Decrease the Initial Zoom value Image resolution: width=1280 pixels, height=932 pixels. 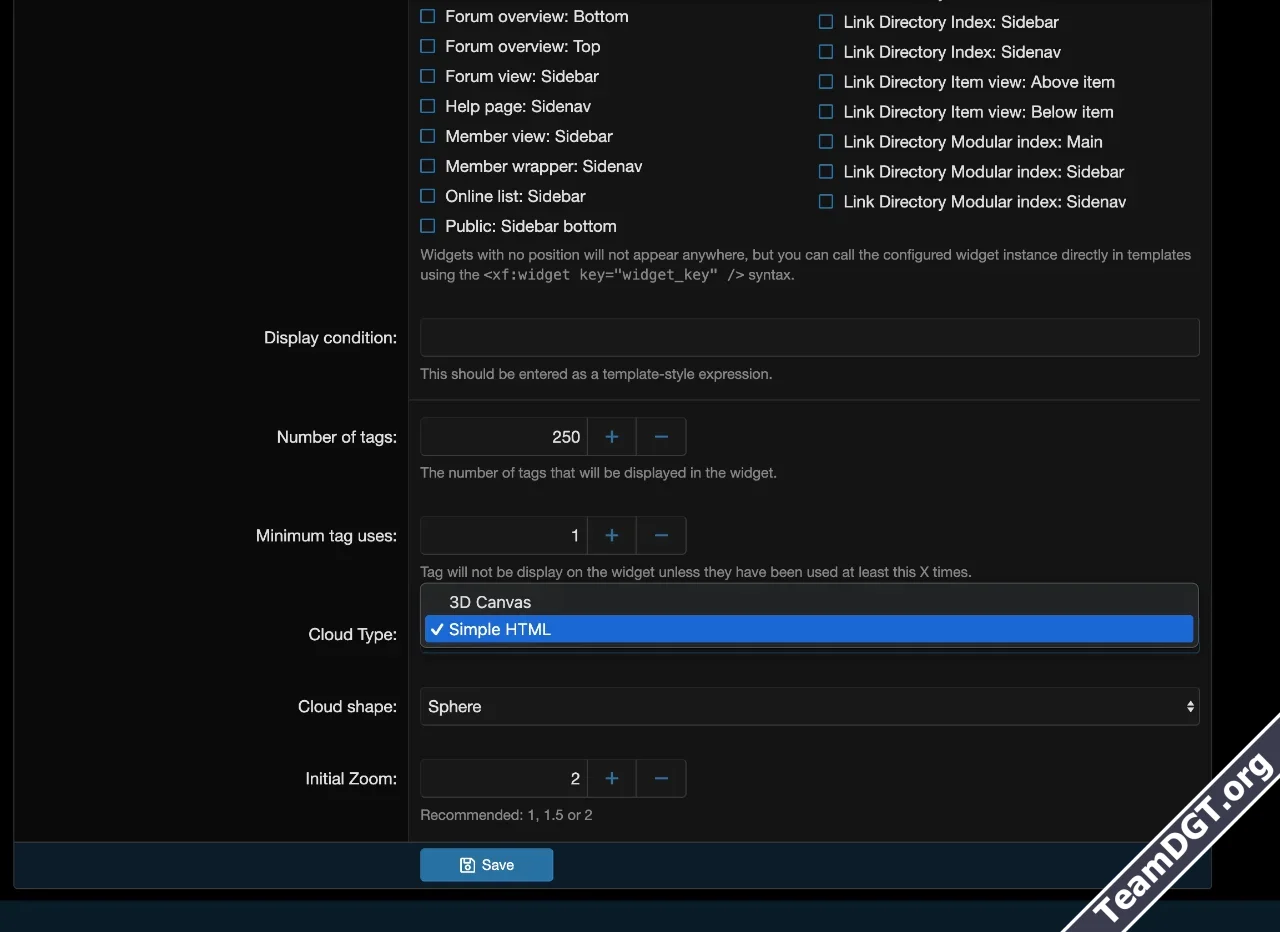pyautogui.click(x=661, y=779)
